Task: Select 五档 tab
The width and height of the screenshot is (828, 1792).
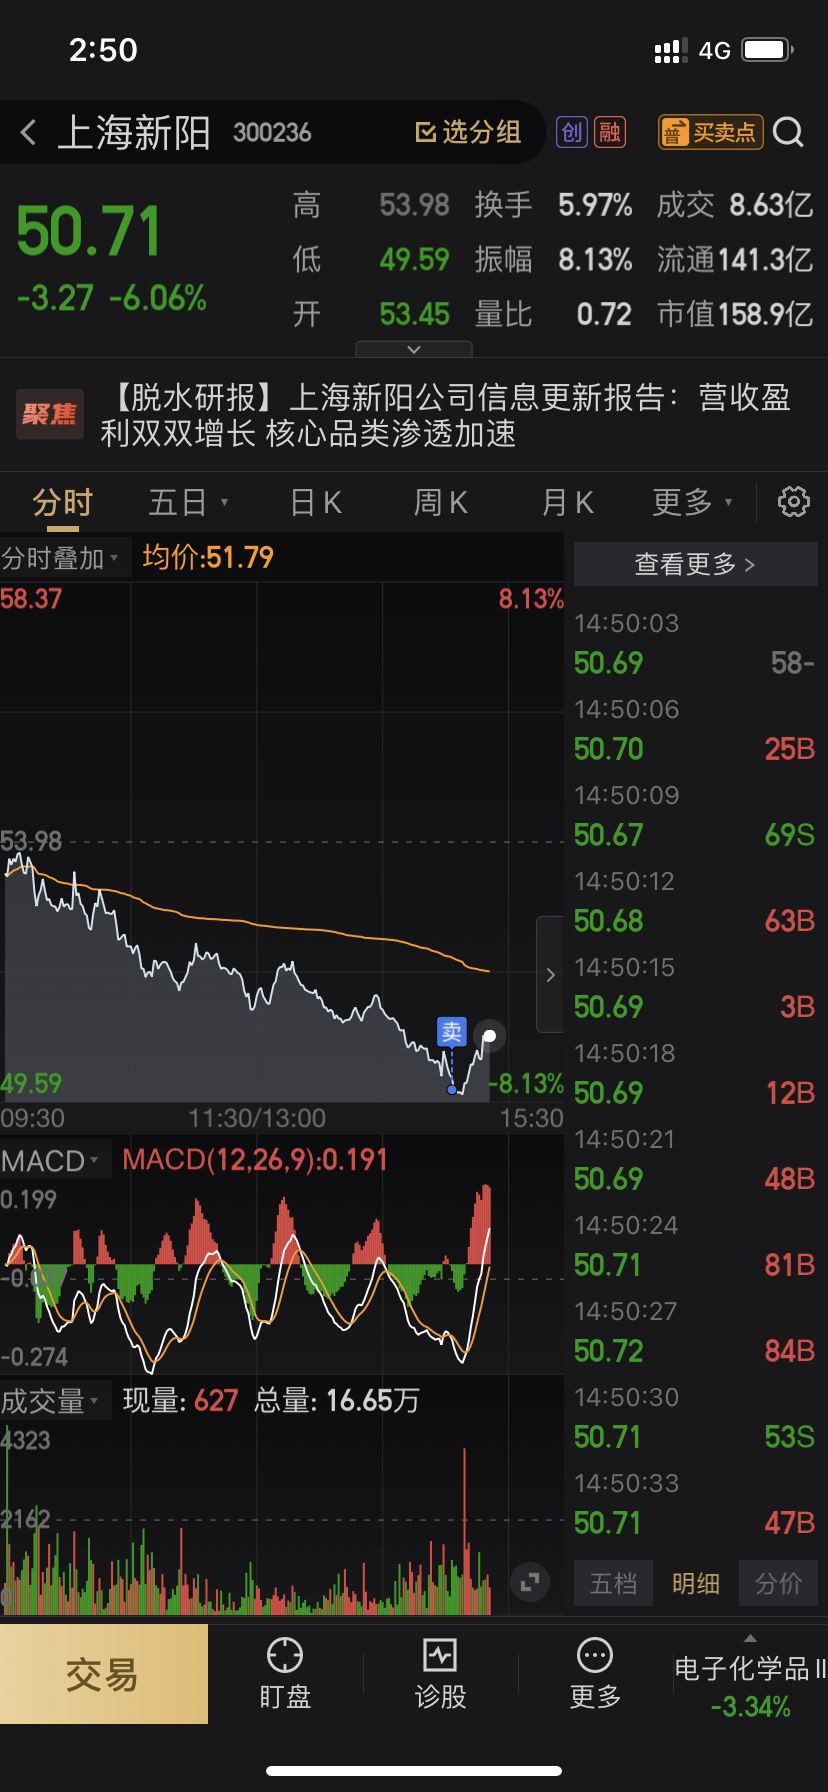Action: pyautogui.click(x=613, y=1583)
